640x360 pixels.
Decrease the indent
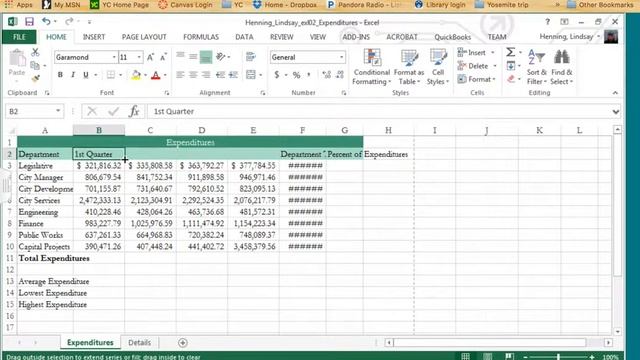[220, 75]
